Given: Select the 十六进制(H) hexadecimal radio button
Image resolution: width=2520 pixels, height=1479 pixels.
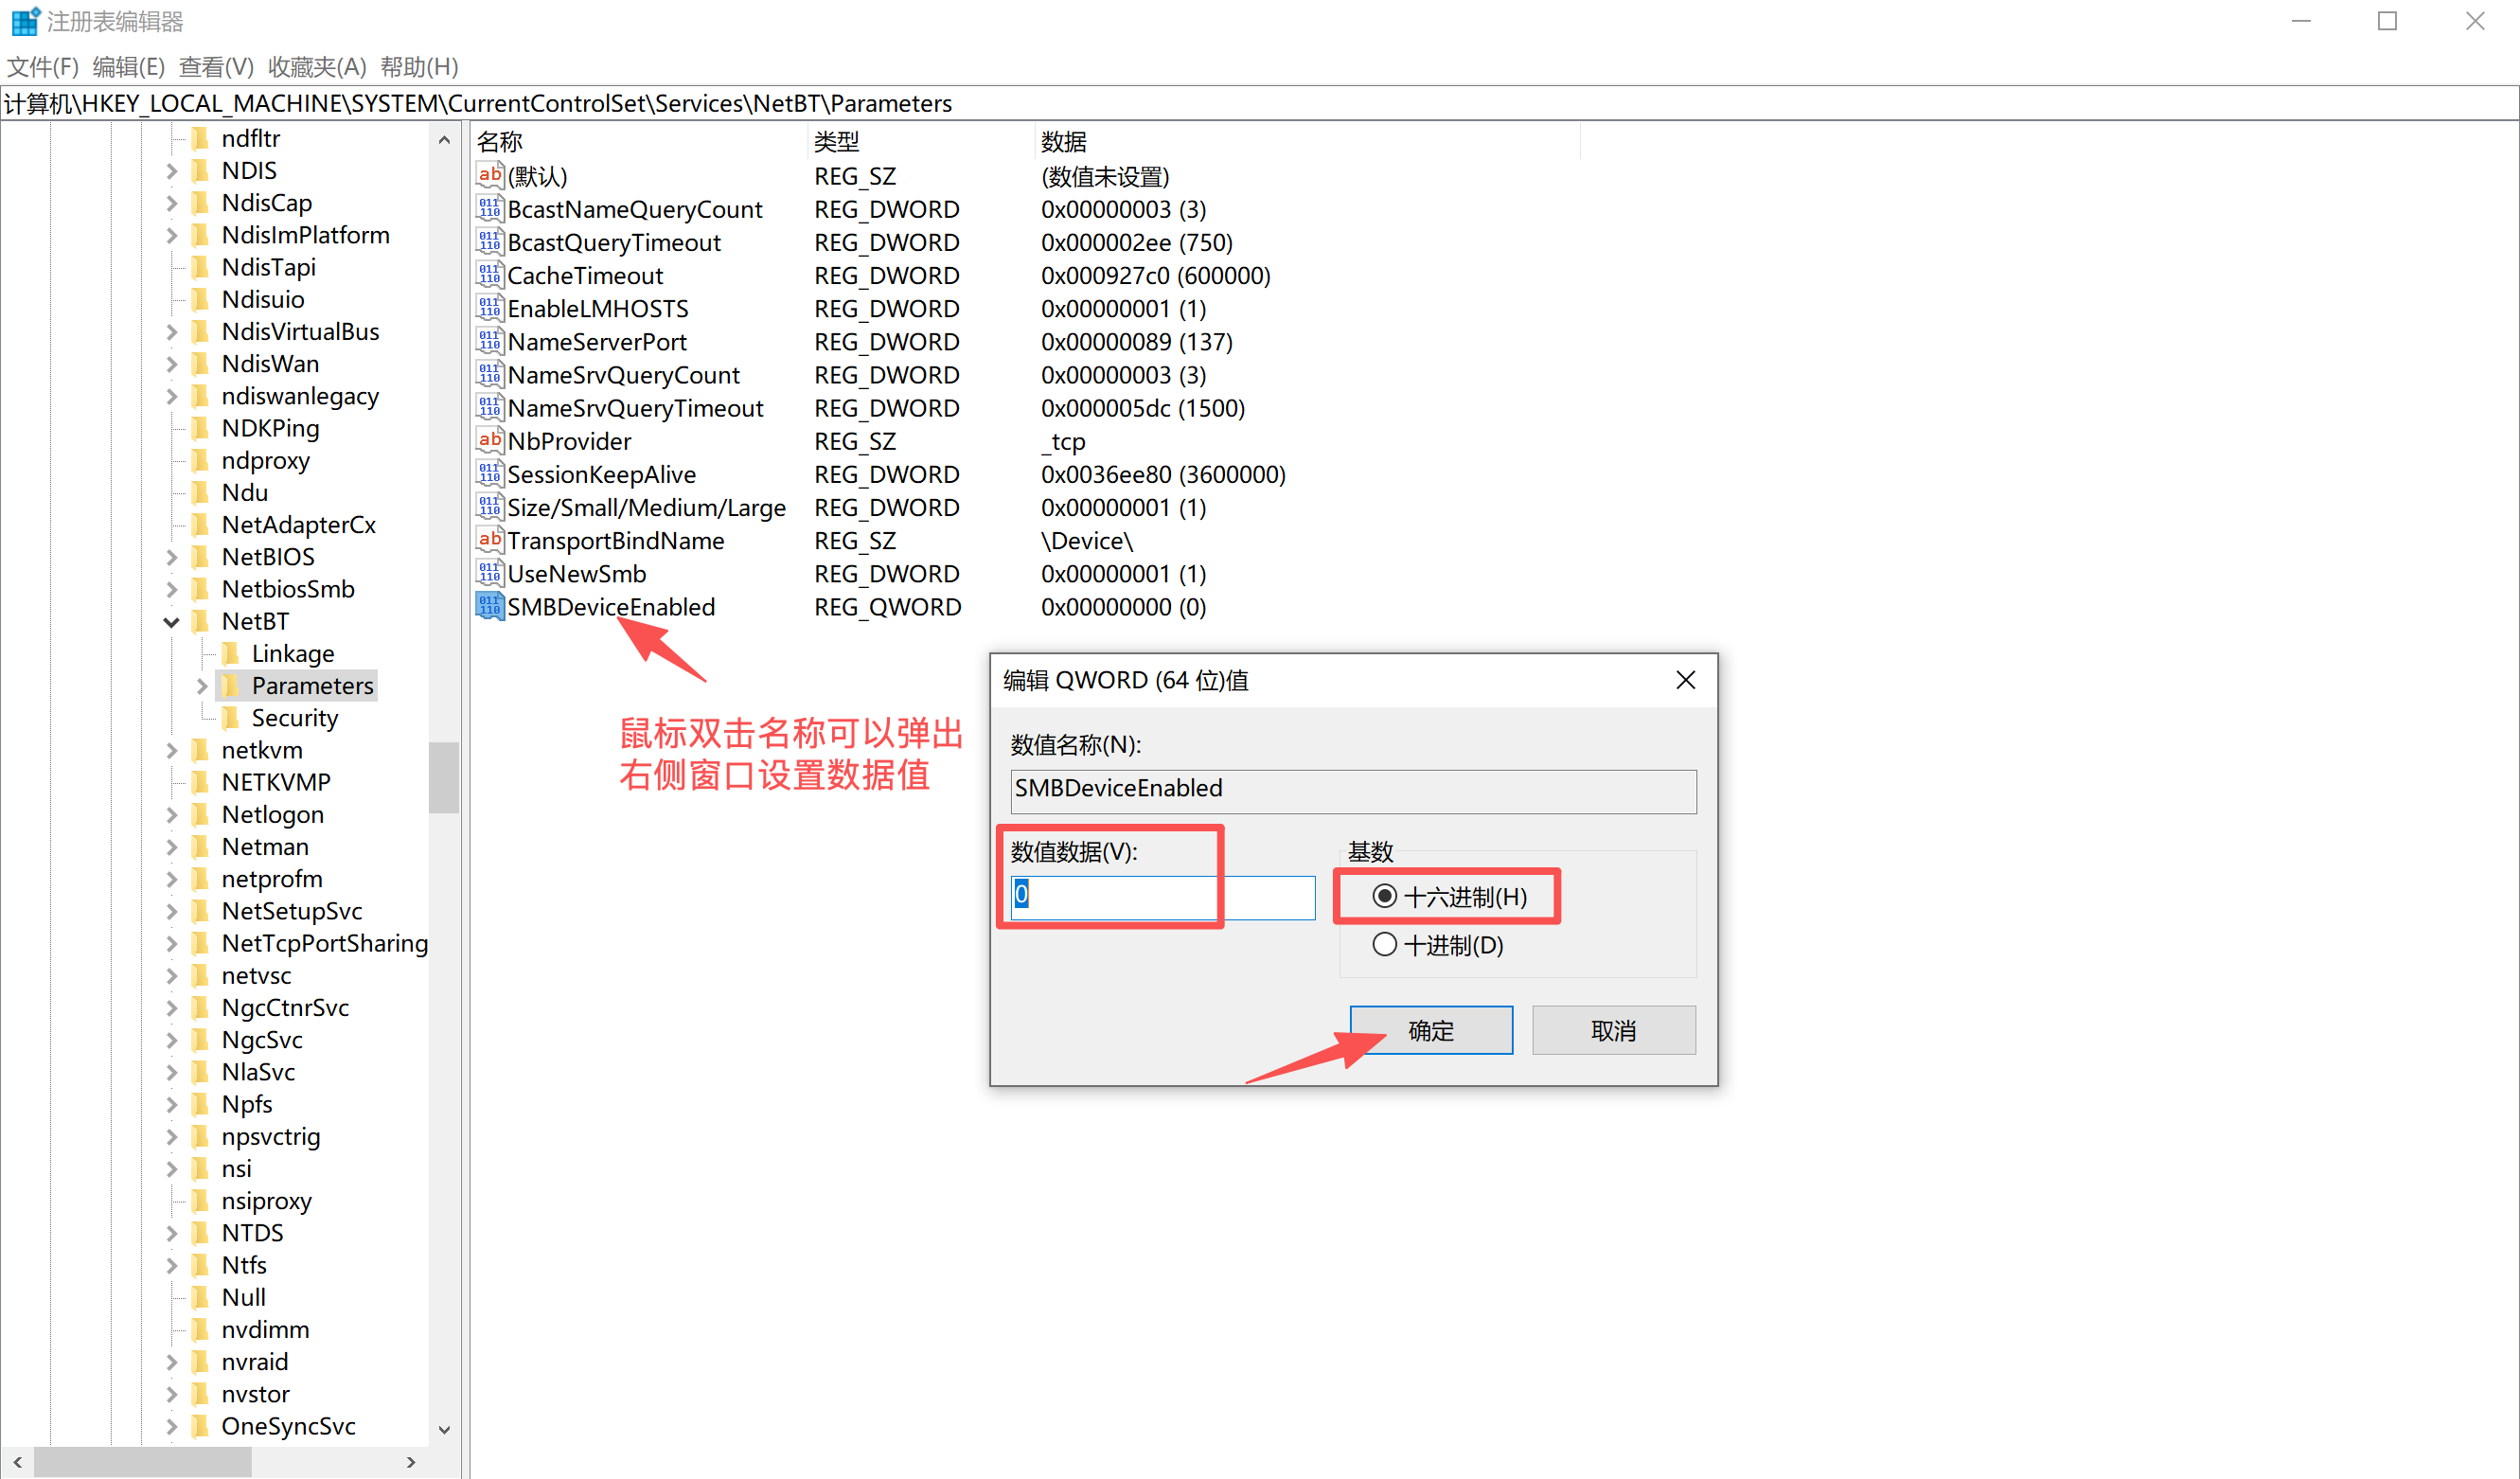Looking at the screenshot, I should (1384, 896).
